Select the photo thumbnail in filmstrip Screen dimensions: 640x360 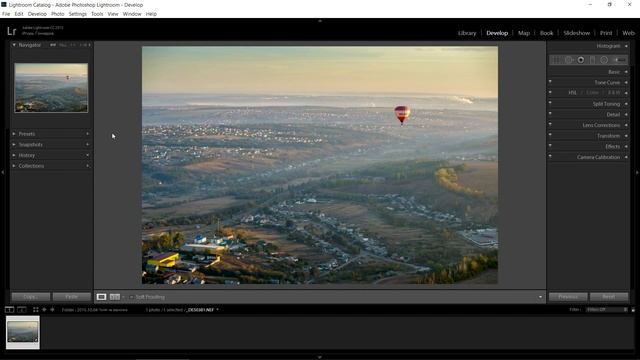(x=23, y=332)
